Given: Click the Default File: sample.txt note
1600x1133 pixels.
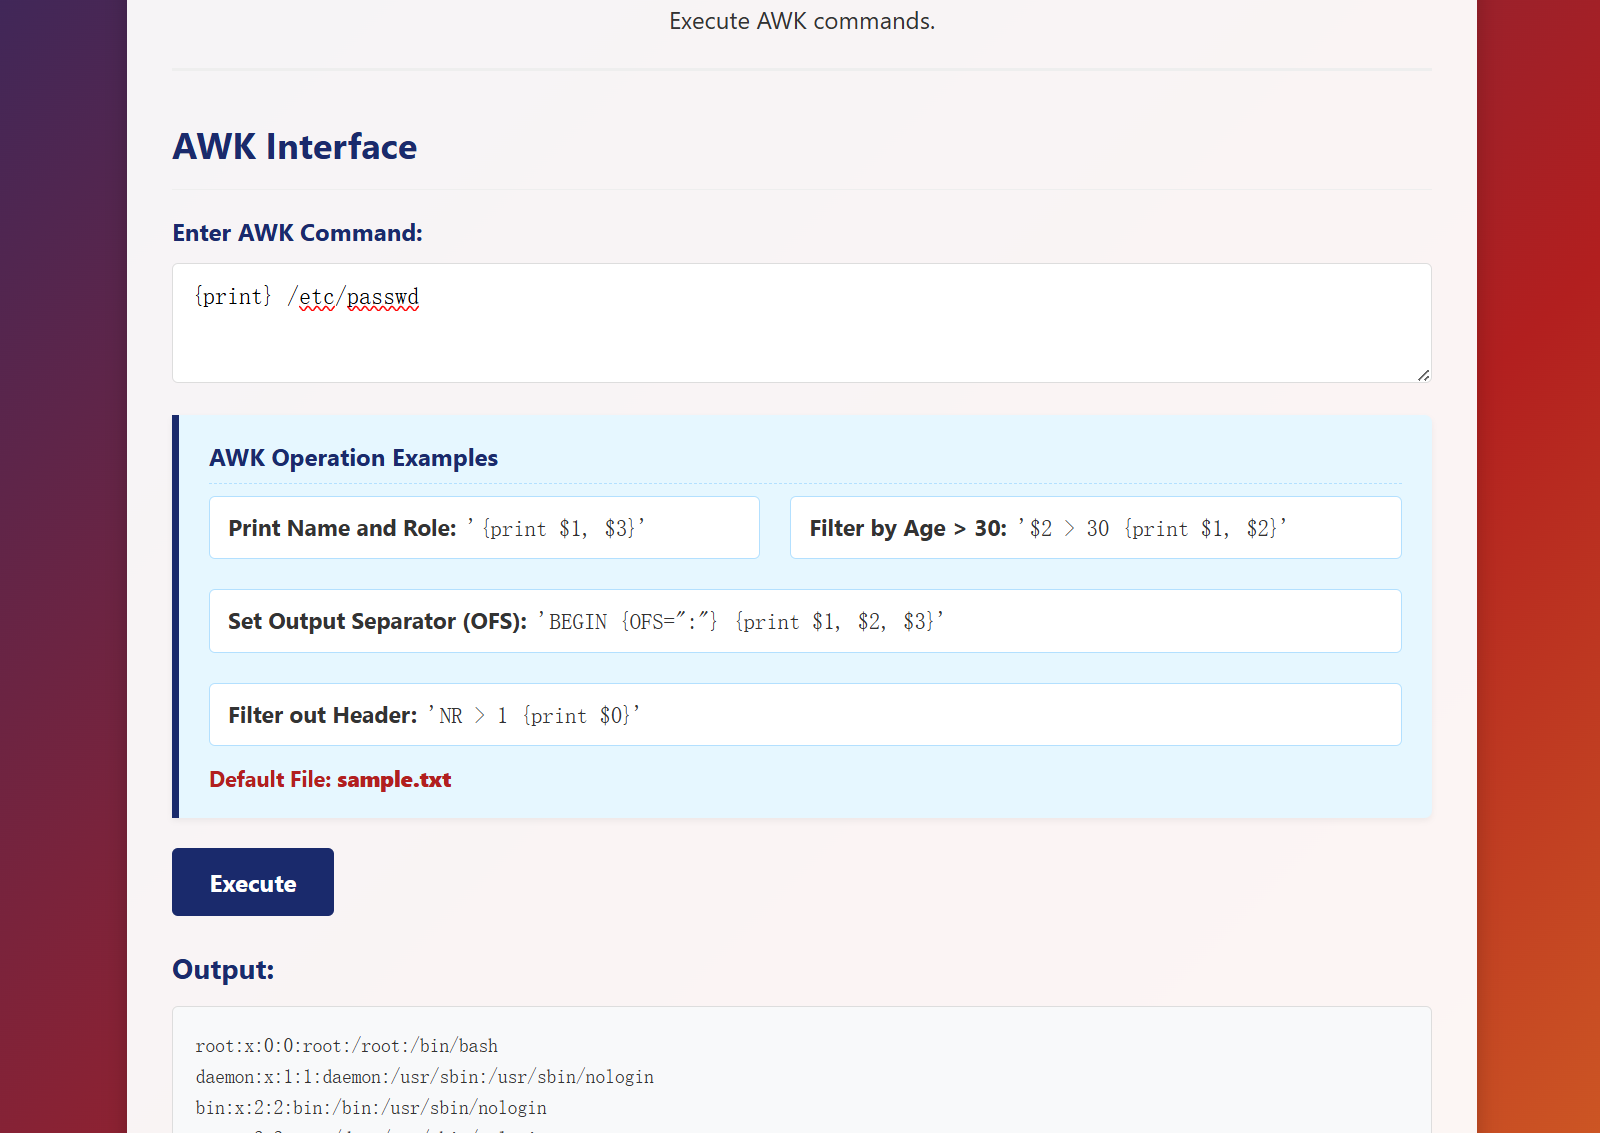Looking at the screenshot, I should point(330,780).
